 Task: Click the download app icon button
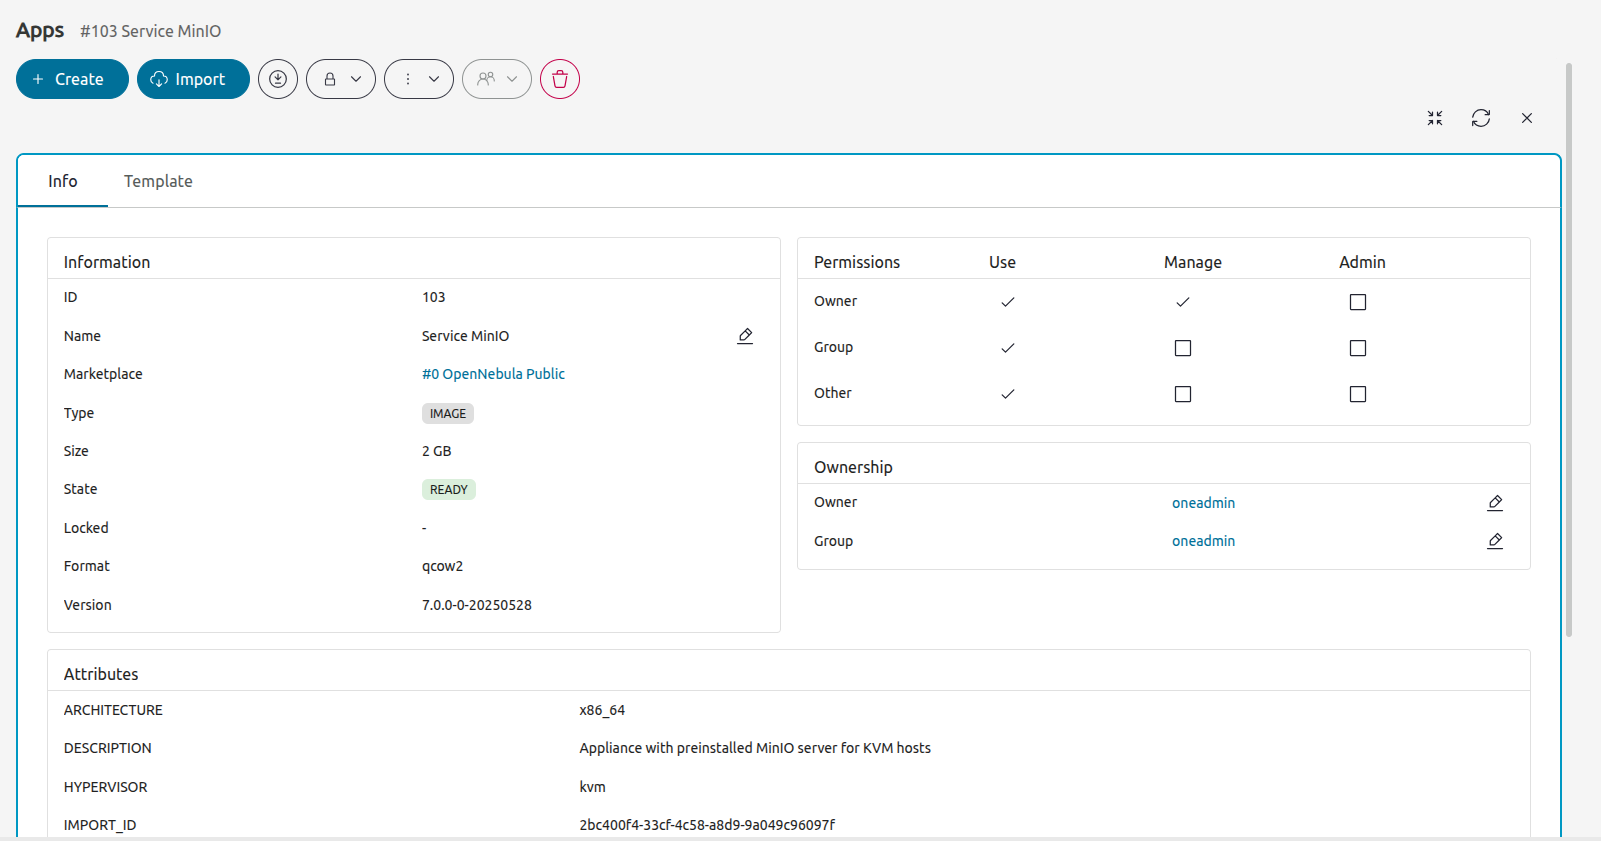(278, 79)
